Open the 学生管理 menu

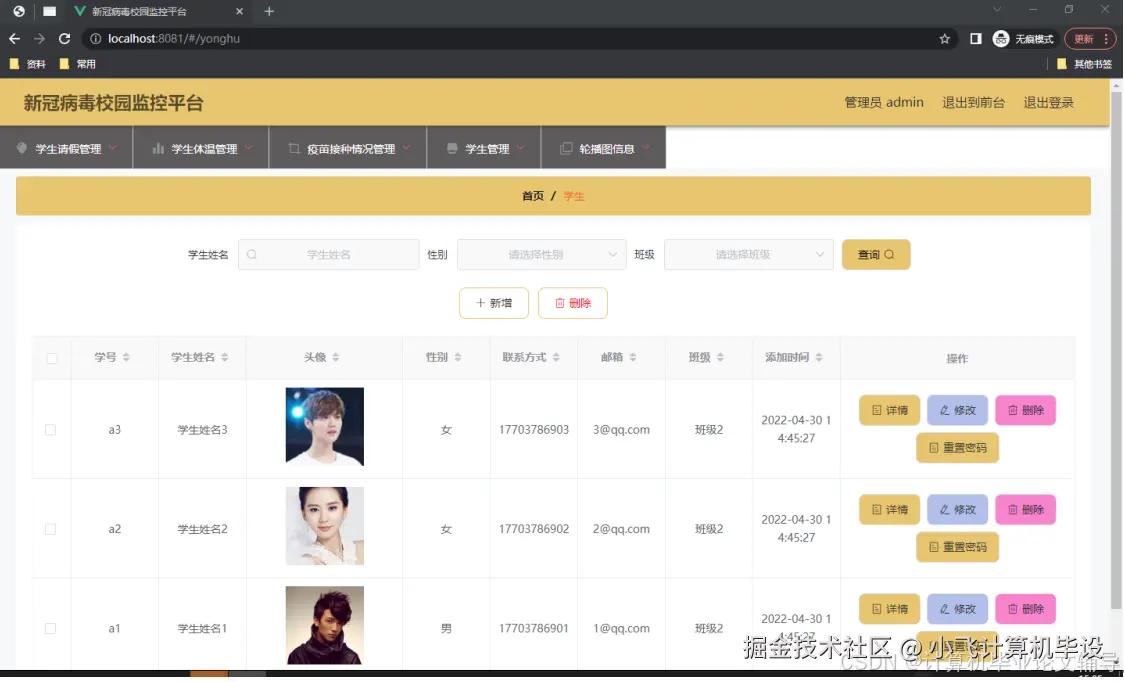[x=485, y=148]
